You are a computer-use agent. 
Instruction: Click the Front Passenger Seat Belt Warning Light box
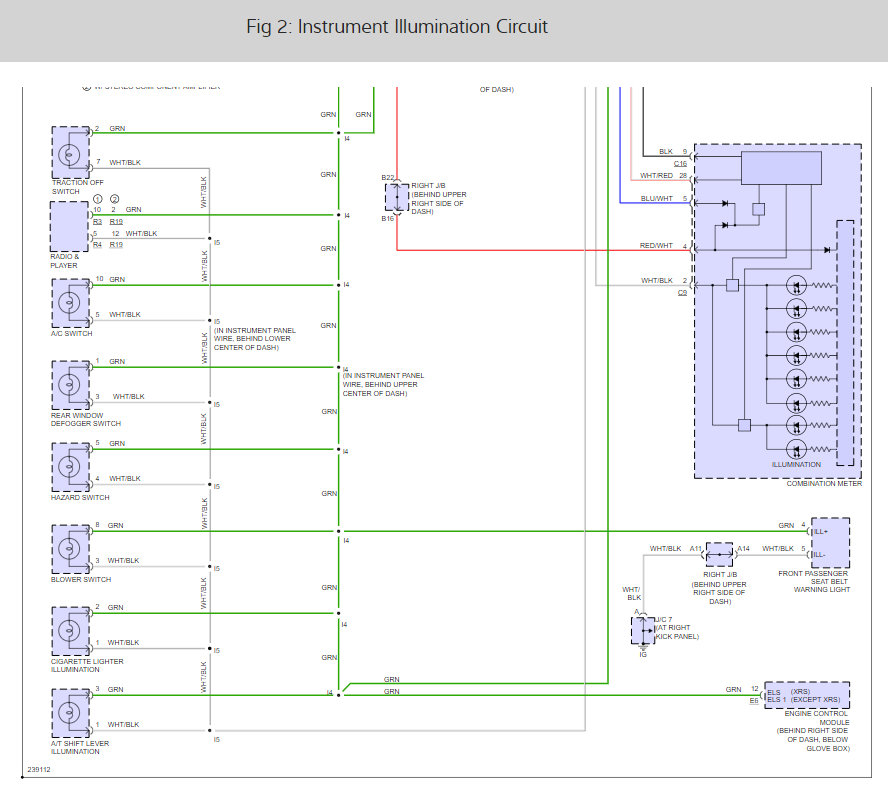[830, 543]
